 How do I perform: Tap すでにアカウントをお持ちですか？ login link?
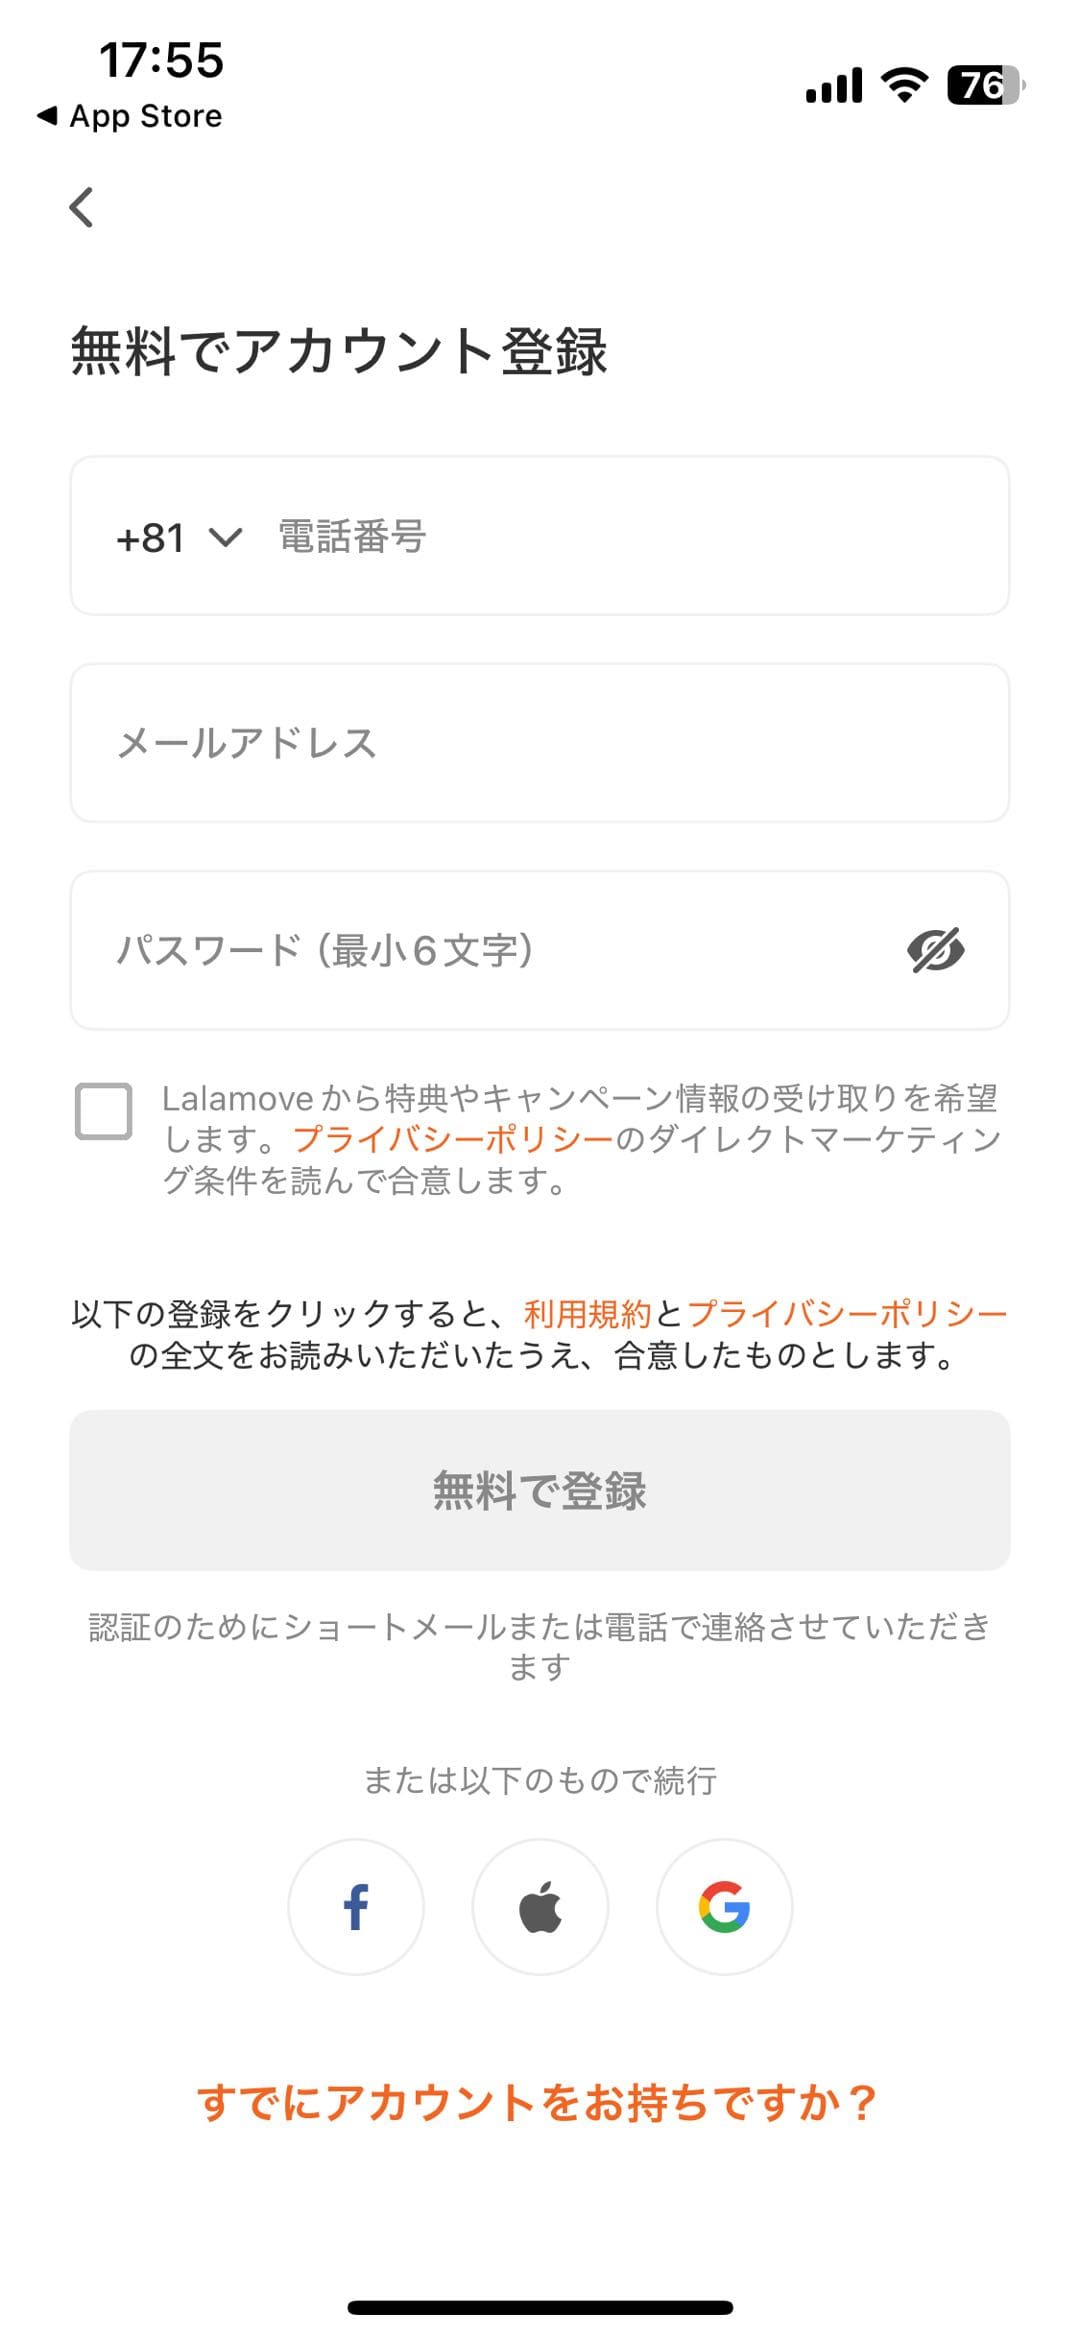538,2101
